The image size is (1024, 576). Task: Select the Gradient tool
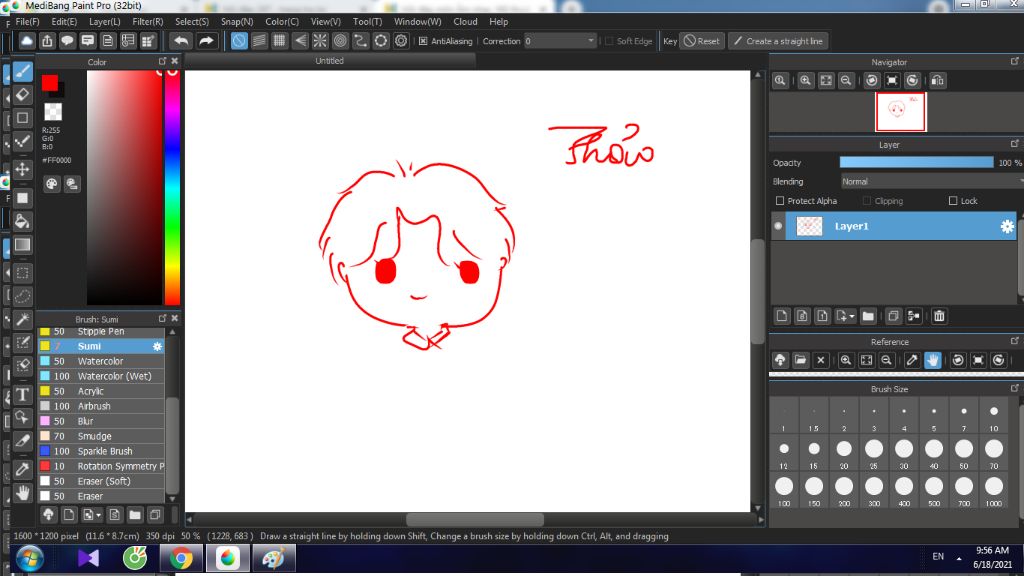(22, 245)
